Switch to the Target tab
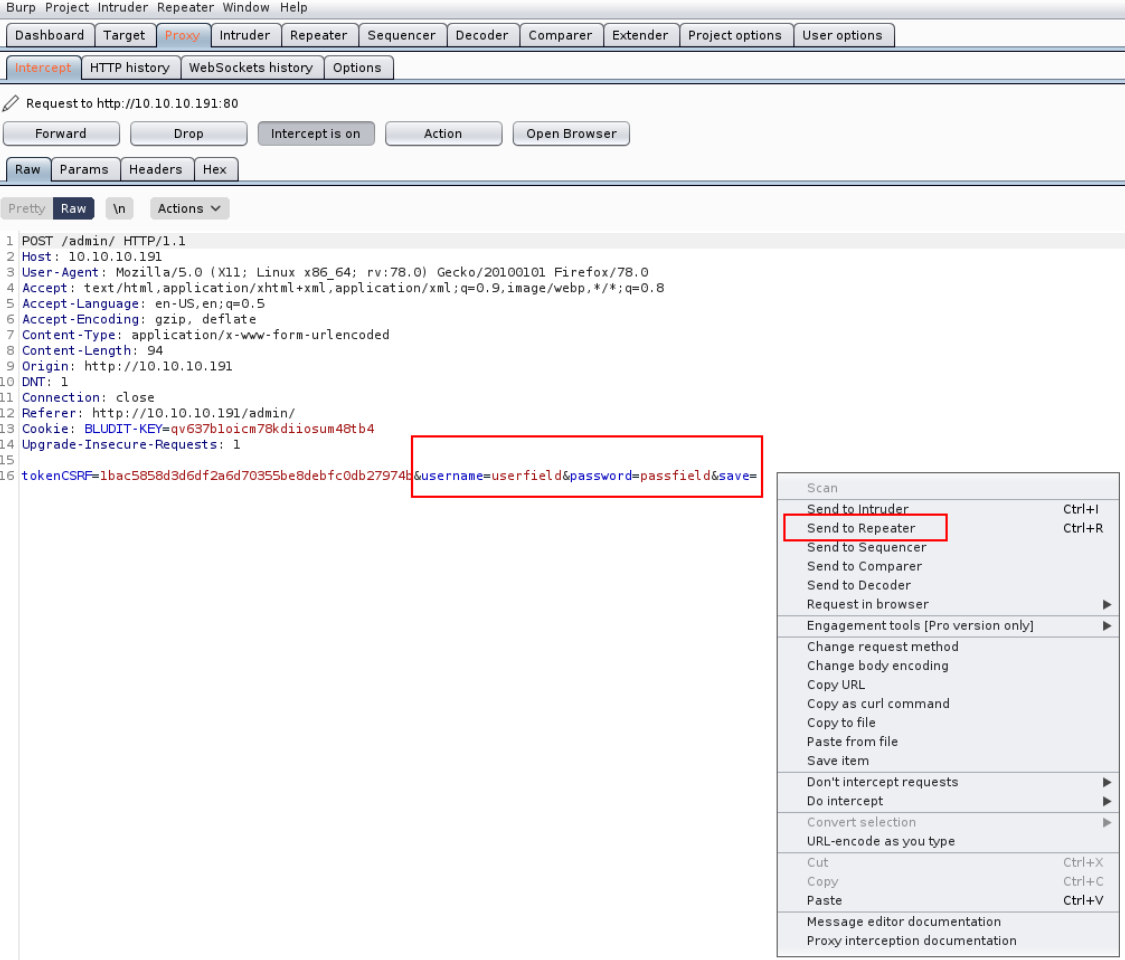The width and height of the screenshot is (1125, 960). click(x=124, y=35)
